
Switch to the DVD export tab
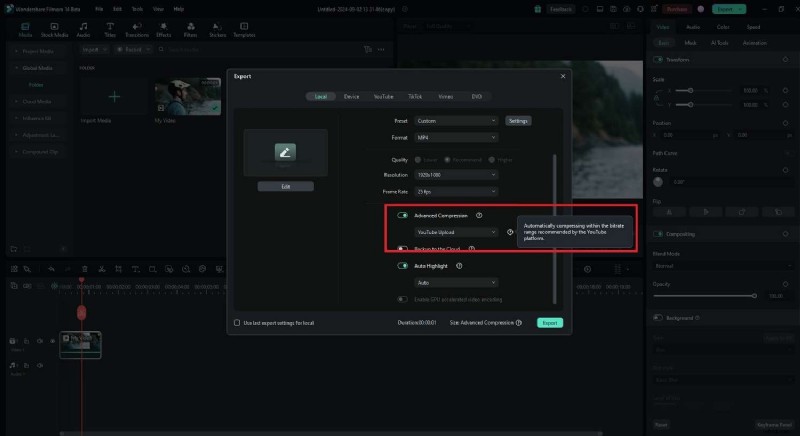[x=477, y=96]
